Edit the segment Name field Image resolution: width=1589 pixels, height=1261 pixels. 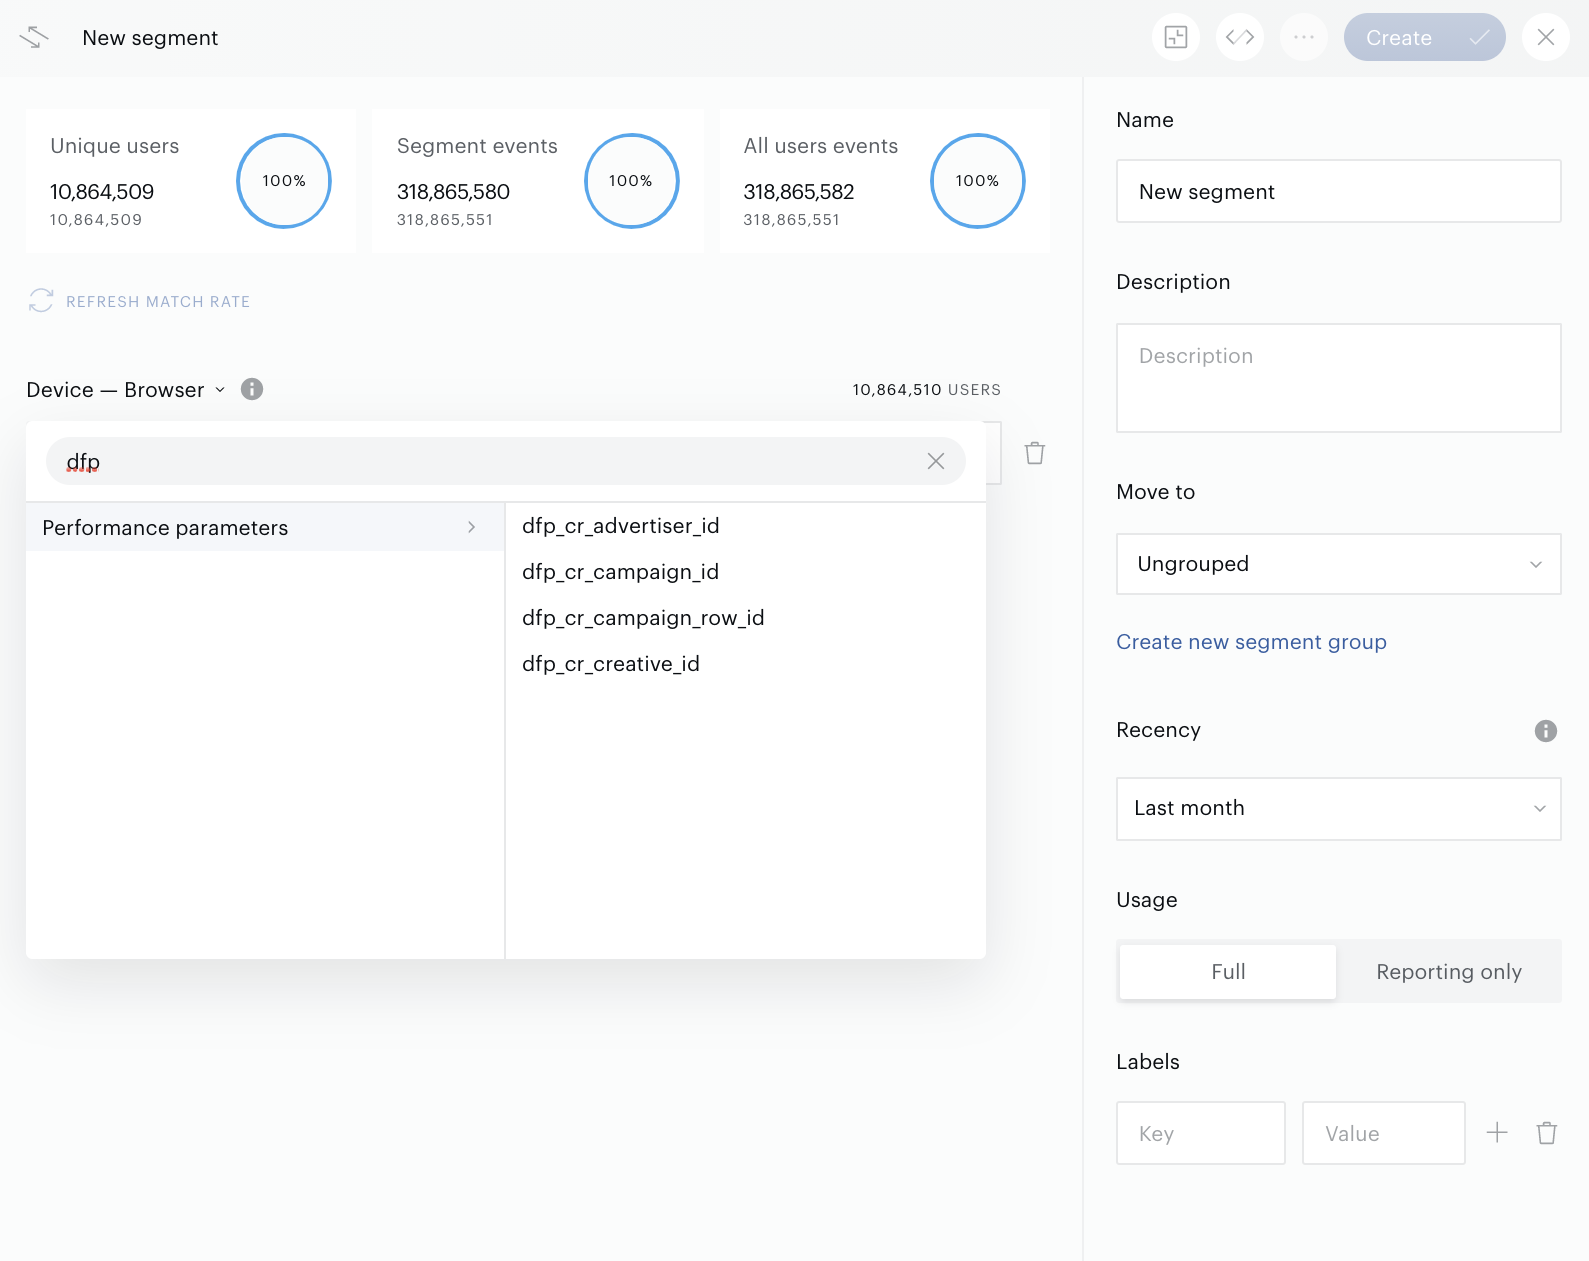click(x=1338, y=191)
